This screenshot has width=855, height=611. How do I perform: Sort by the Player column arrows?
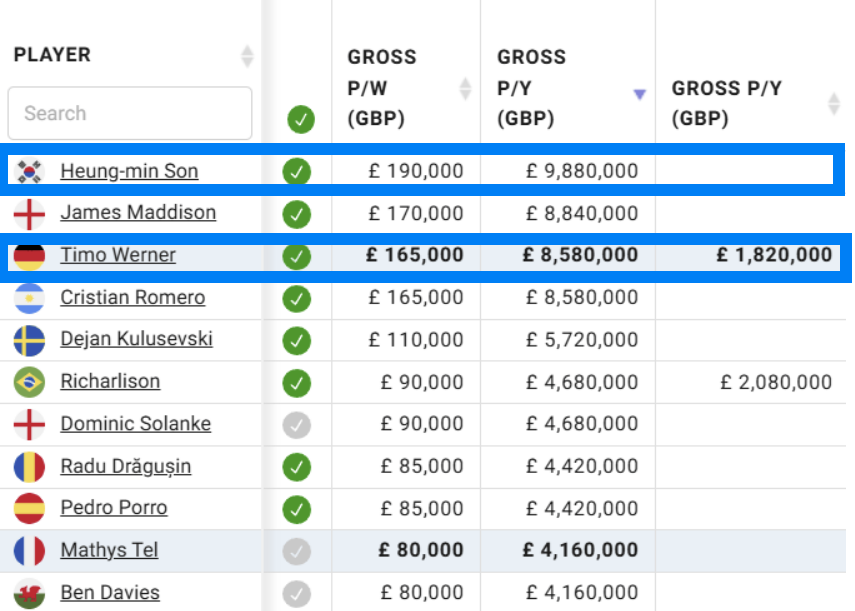click(247, 56)
